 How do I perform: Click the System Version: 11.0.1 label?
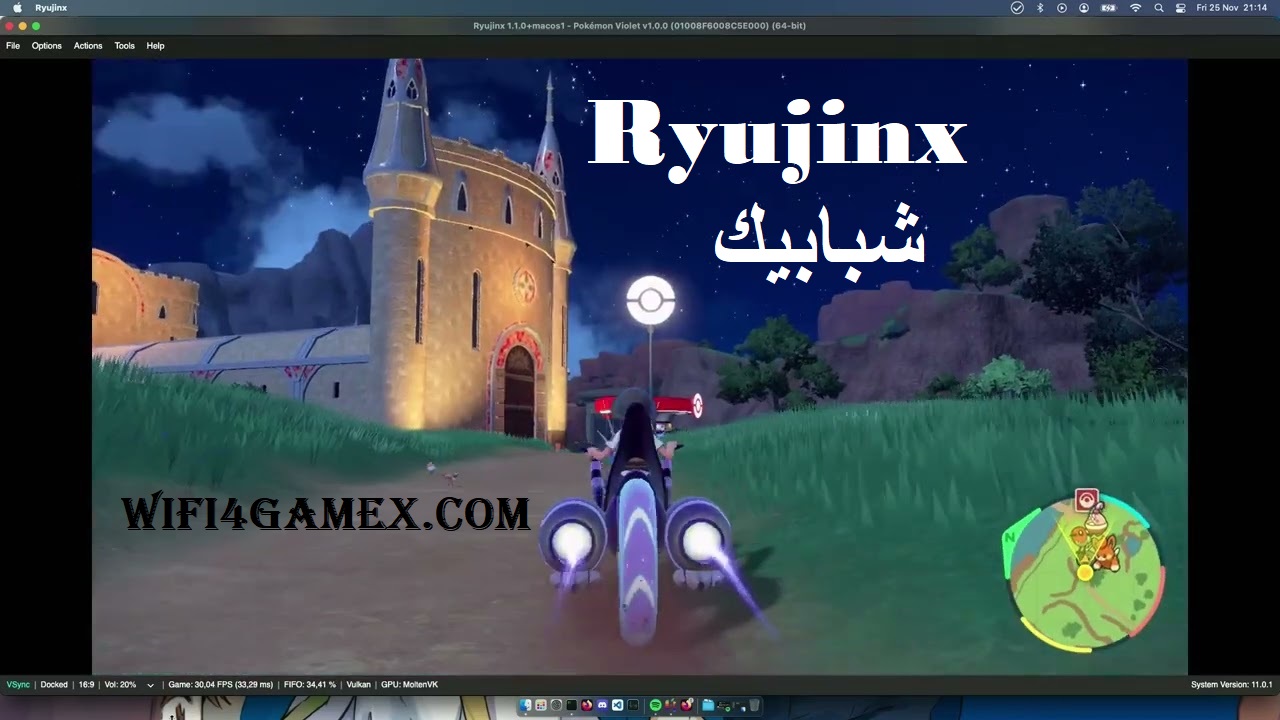pos(1231,685)
